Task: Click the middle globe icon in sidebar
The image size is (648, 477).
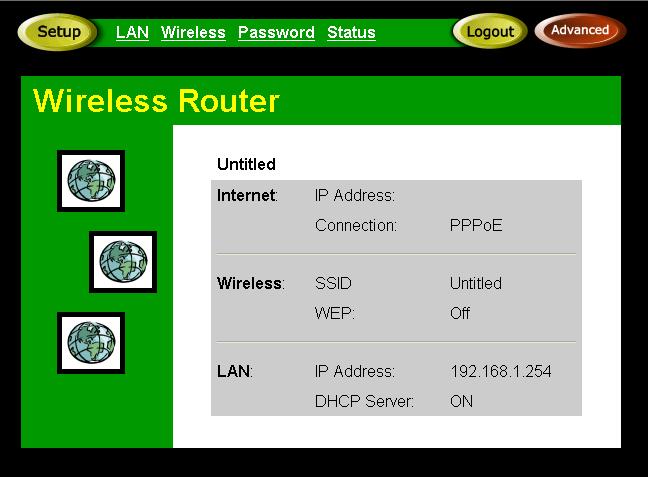Action: point(123,262)
